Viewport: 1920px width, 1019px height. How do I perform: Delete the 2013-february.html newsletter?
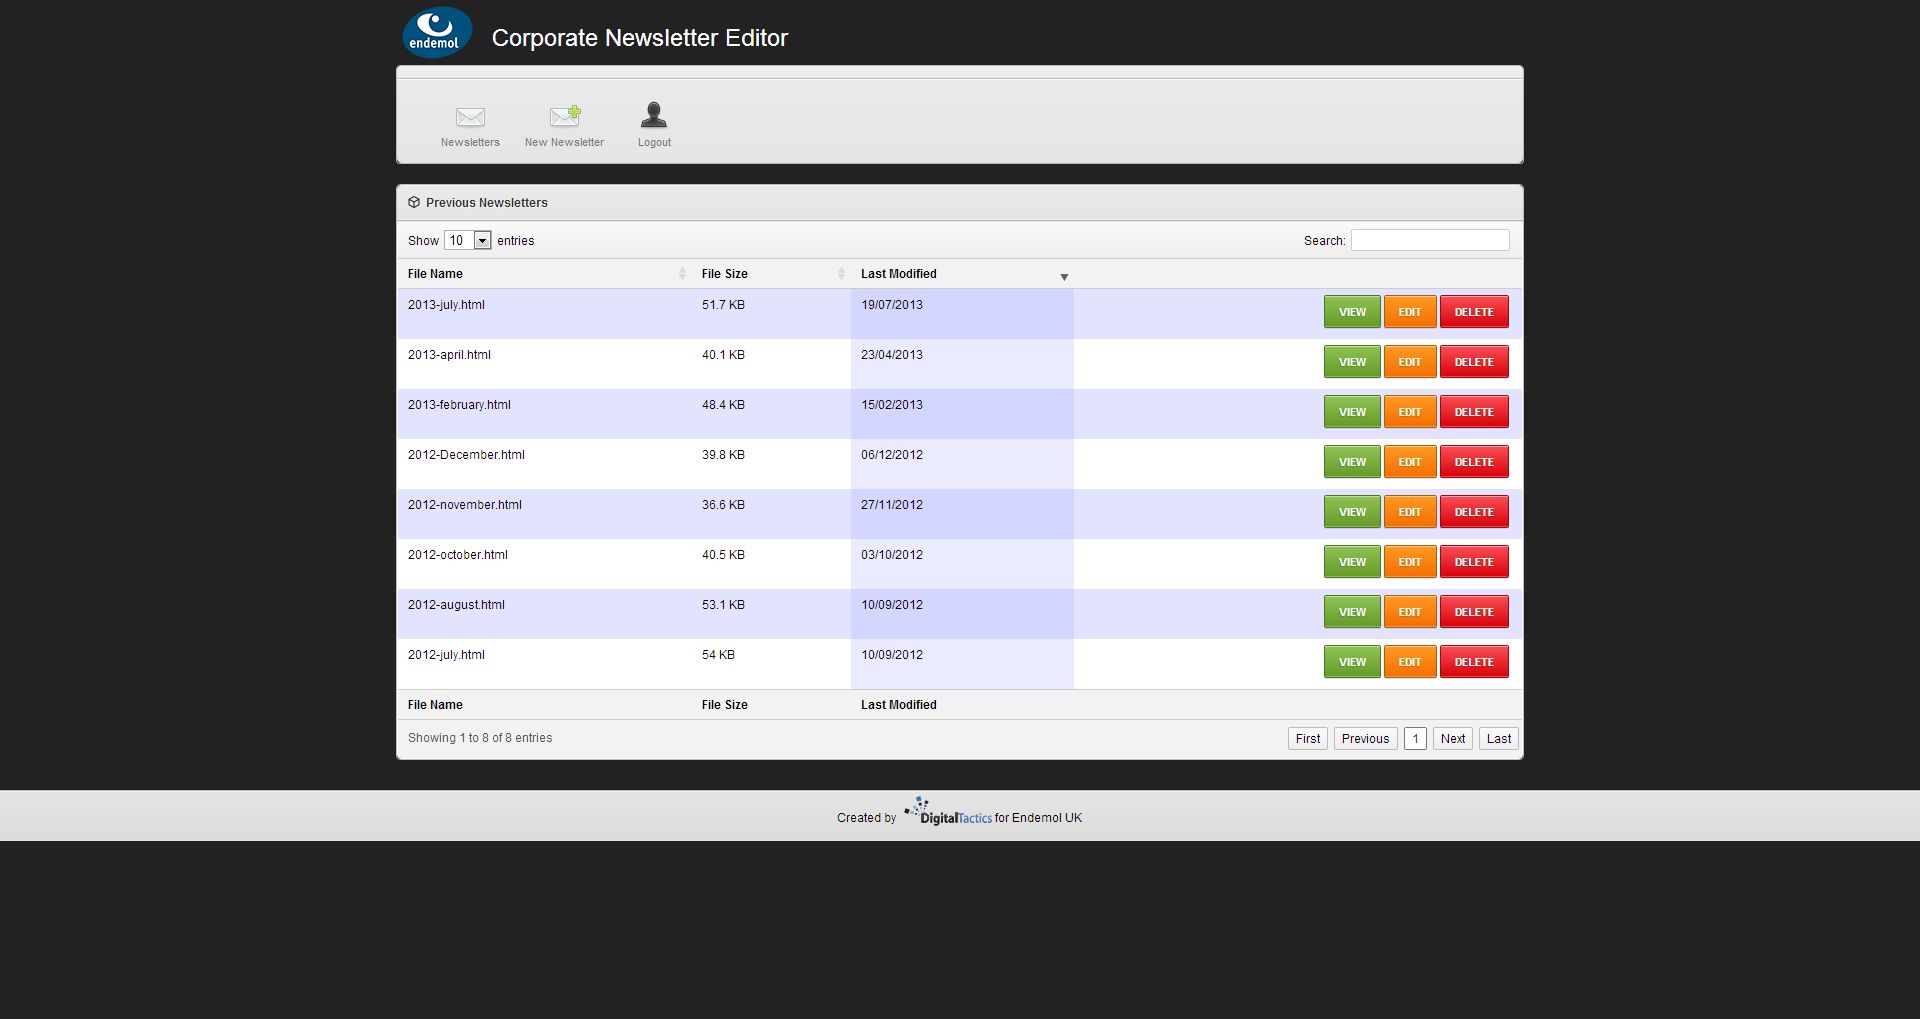click(1473, 412)
